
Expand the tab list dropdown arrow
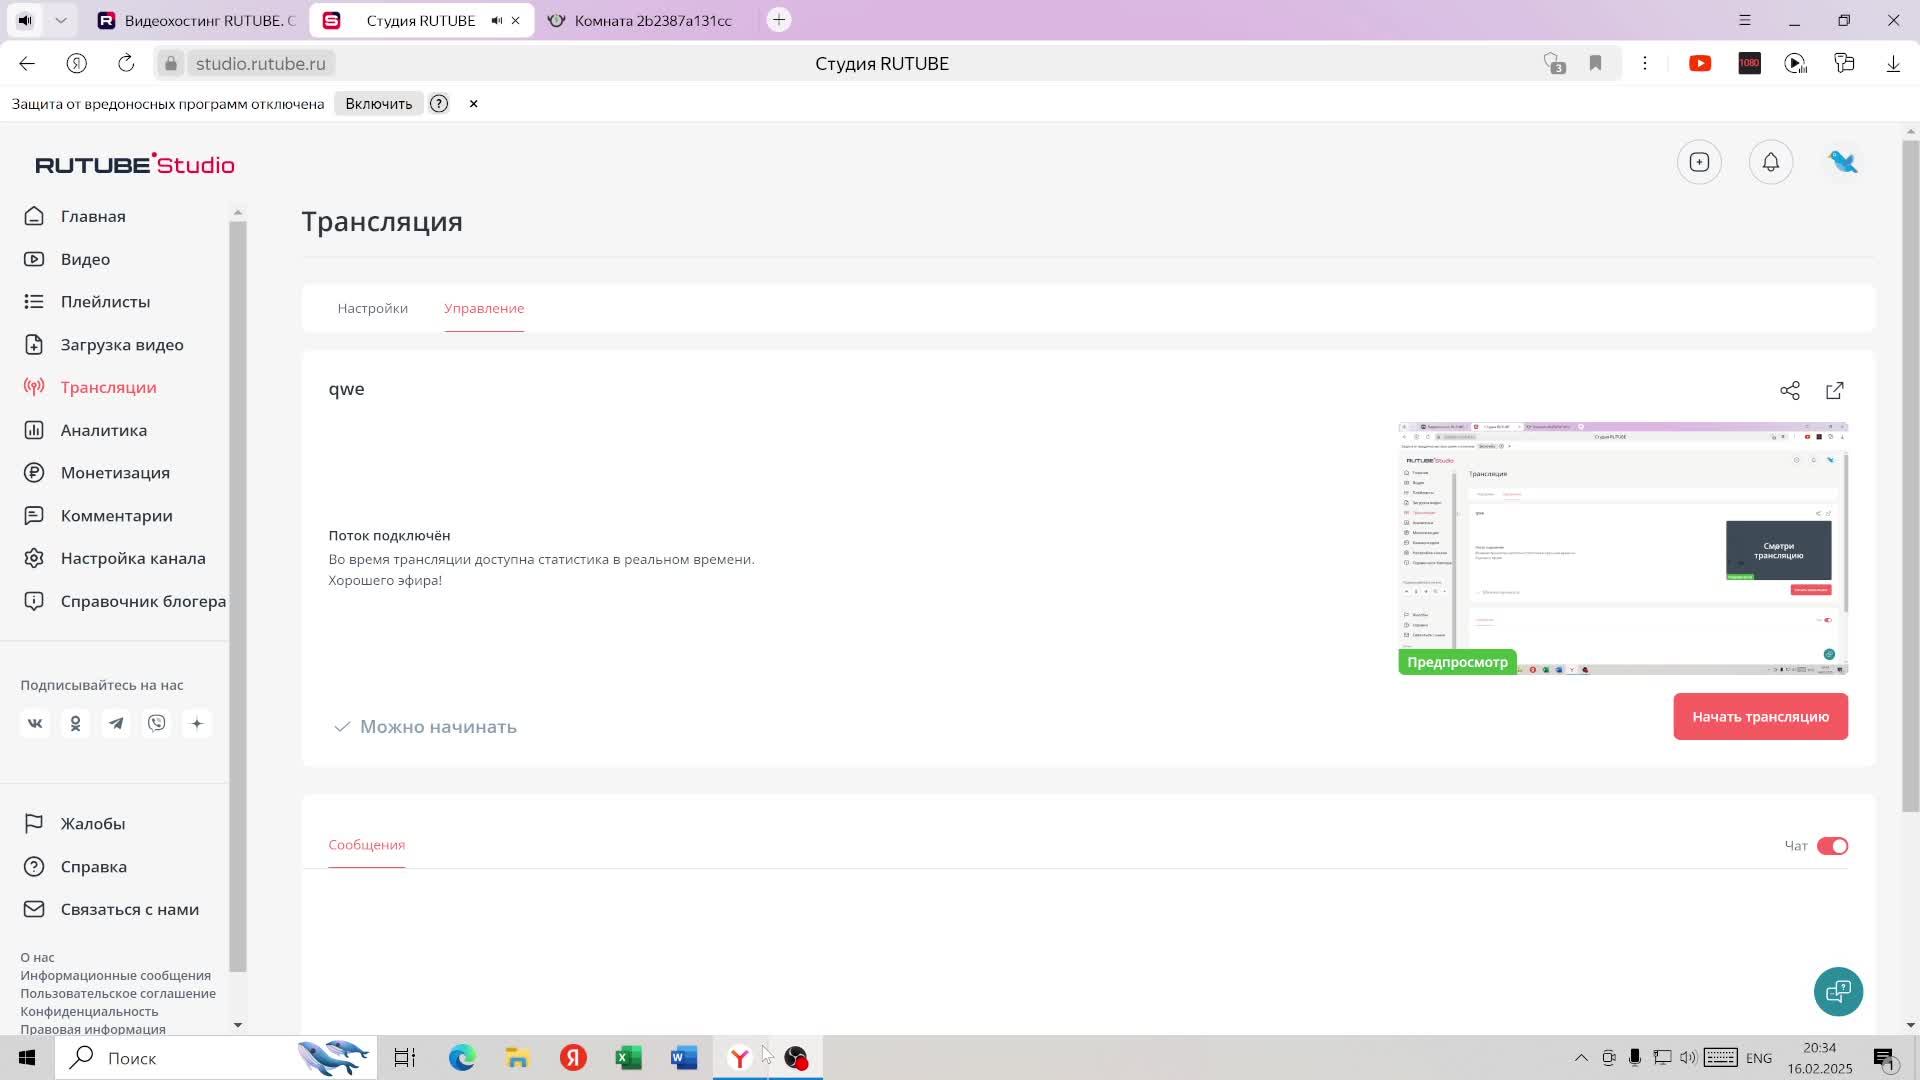(61, 20)
